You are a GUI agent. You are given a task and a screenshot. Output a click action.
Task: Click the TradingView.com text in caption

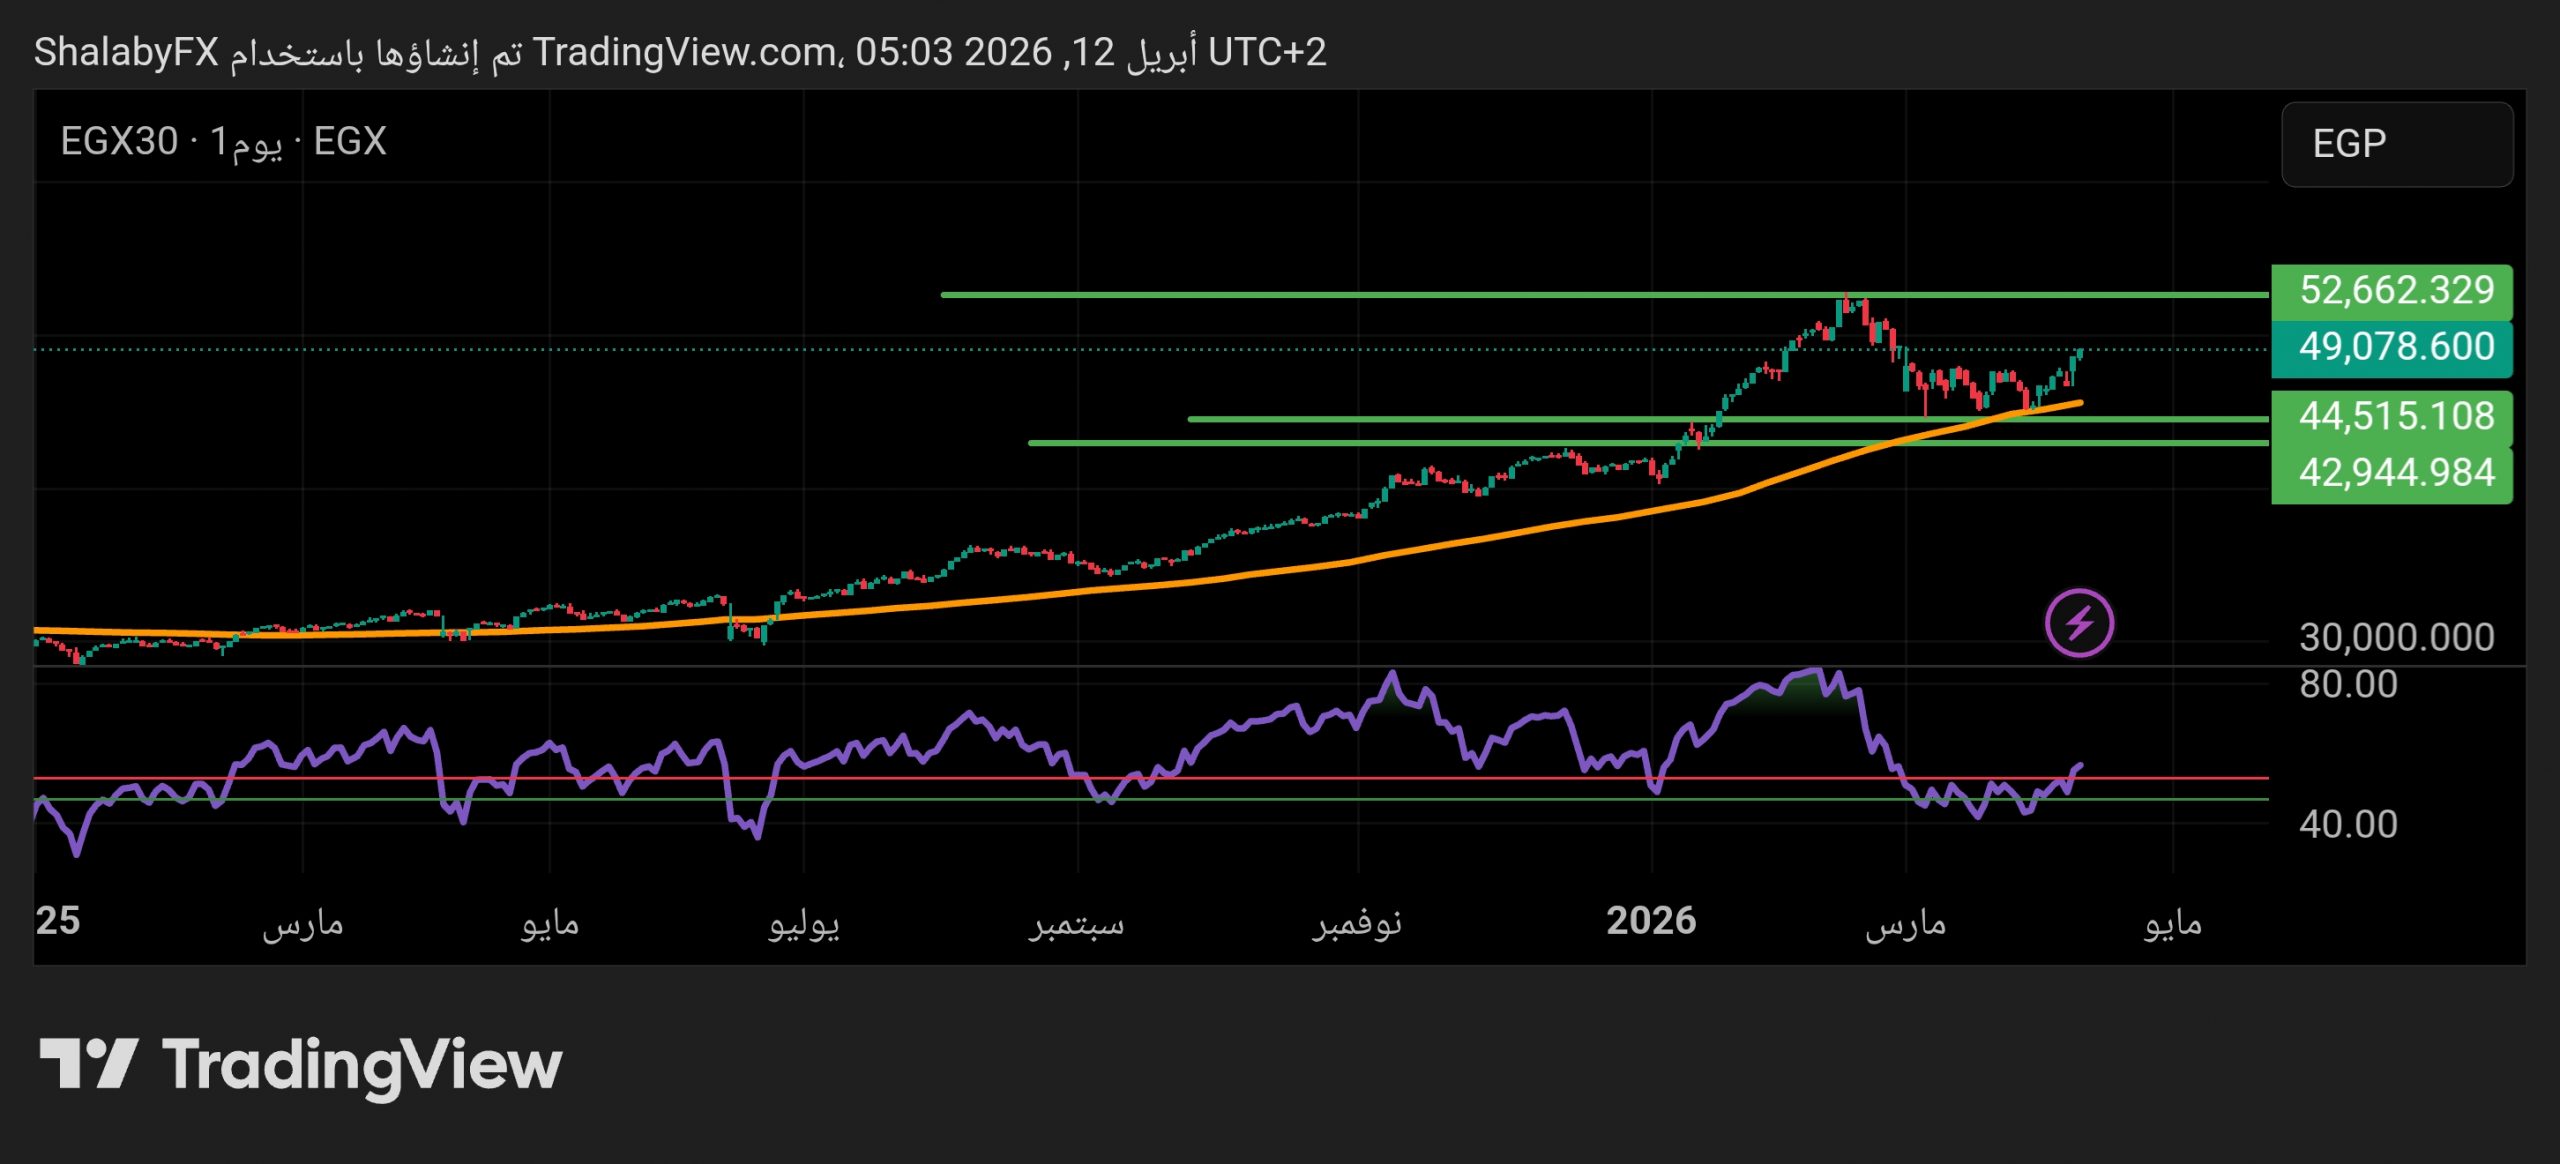pos(685,52)
